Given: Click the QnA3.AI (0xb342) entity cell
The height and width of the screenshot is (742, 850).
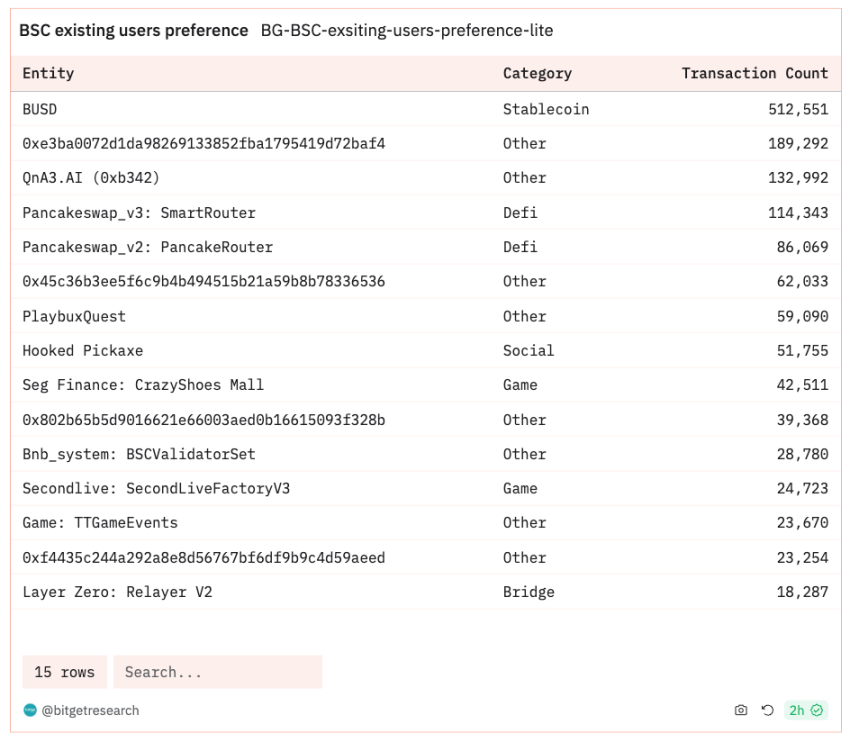Looking at the screenshot, I should click(x=91, y=178).
